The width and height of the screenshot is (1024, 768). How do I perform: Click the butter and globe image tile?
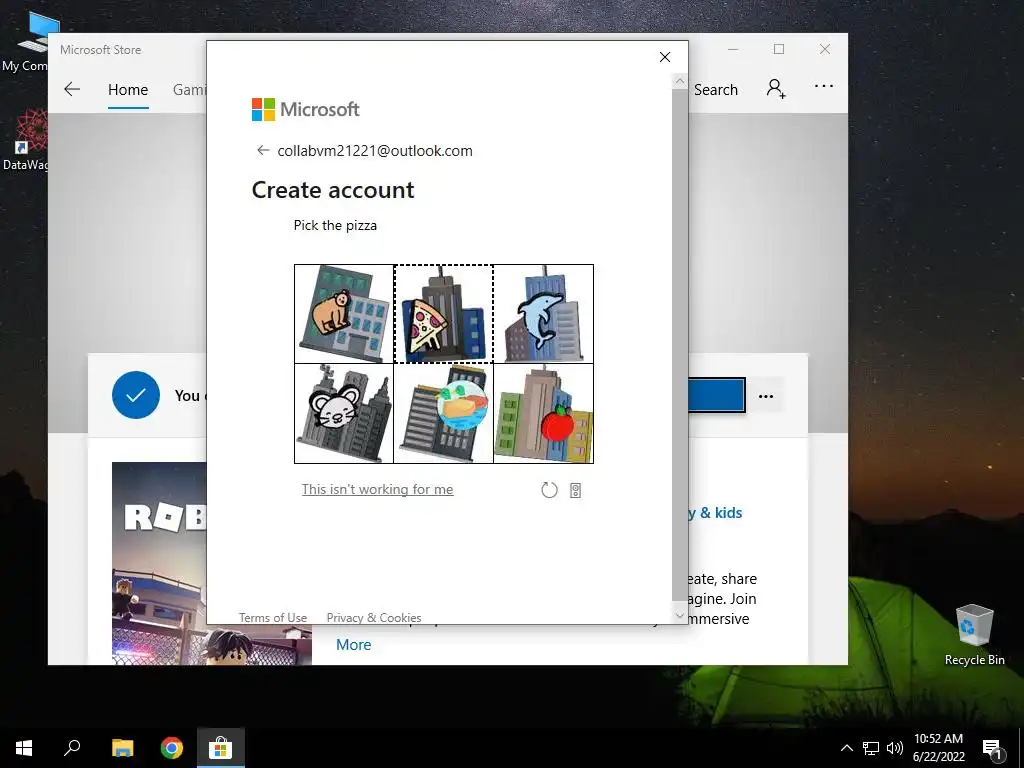[443, 413]
